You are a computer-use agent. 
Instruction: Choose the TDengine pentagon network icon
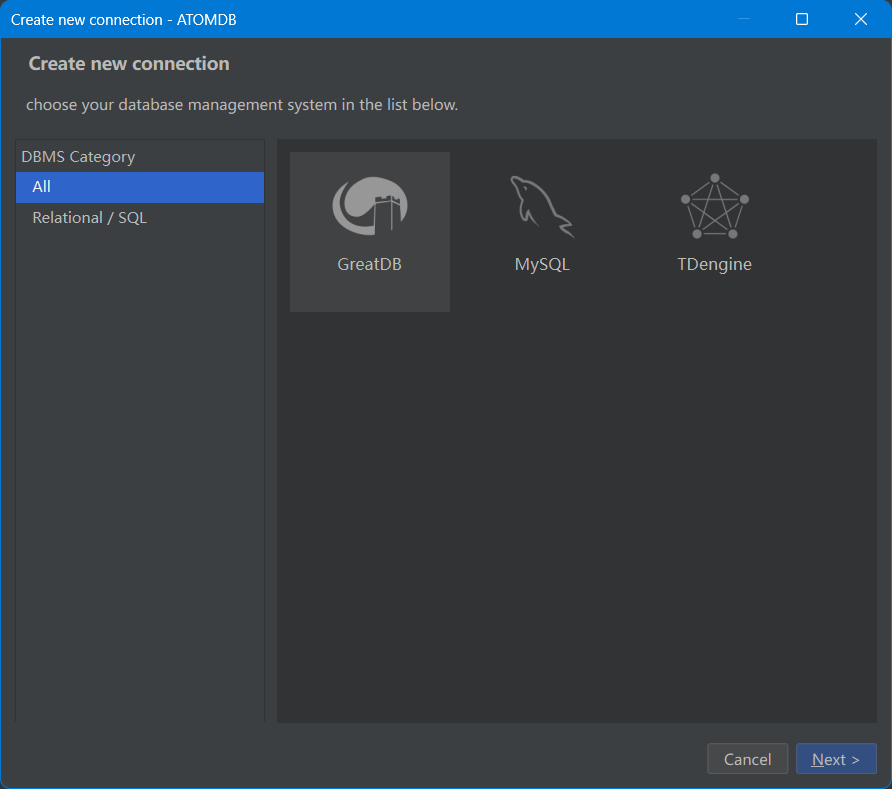point(714,206)
